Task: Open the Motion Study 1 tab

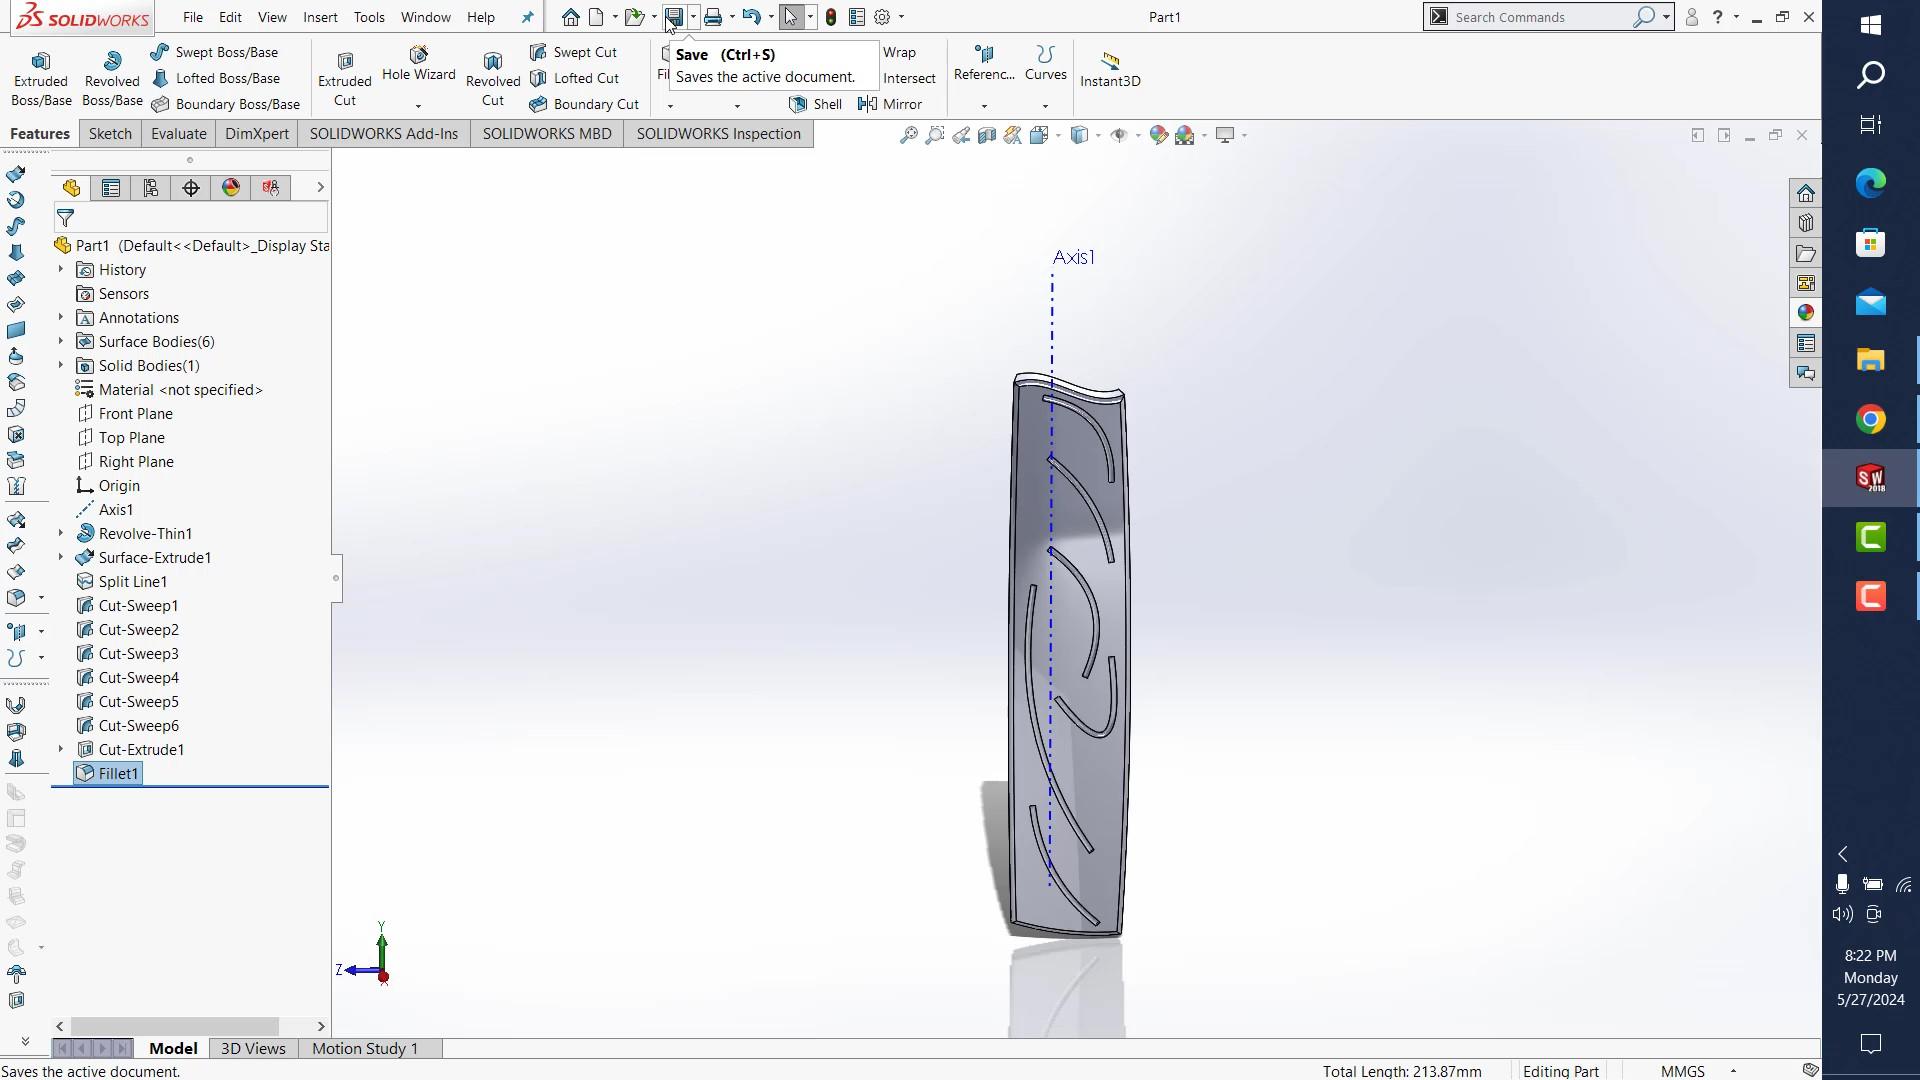Action: point(365,1048)
